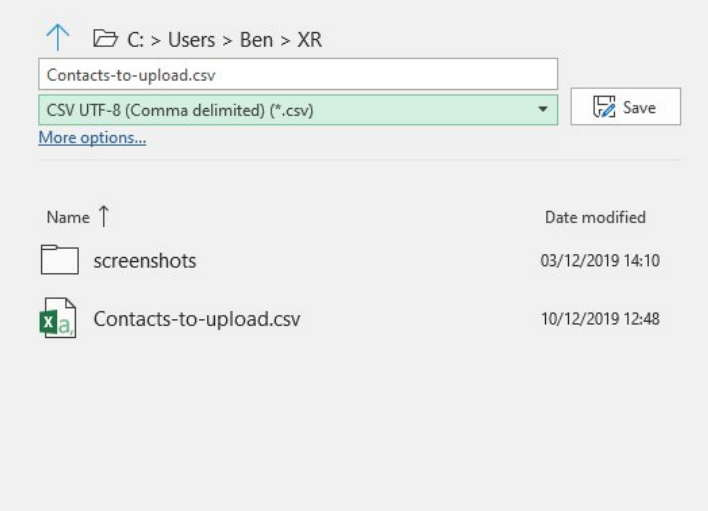
Task: Open the file type dropdown arrow
Action: pyautogui.click(x=543, y=109)
